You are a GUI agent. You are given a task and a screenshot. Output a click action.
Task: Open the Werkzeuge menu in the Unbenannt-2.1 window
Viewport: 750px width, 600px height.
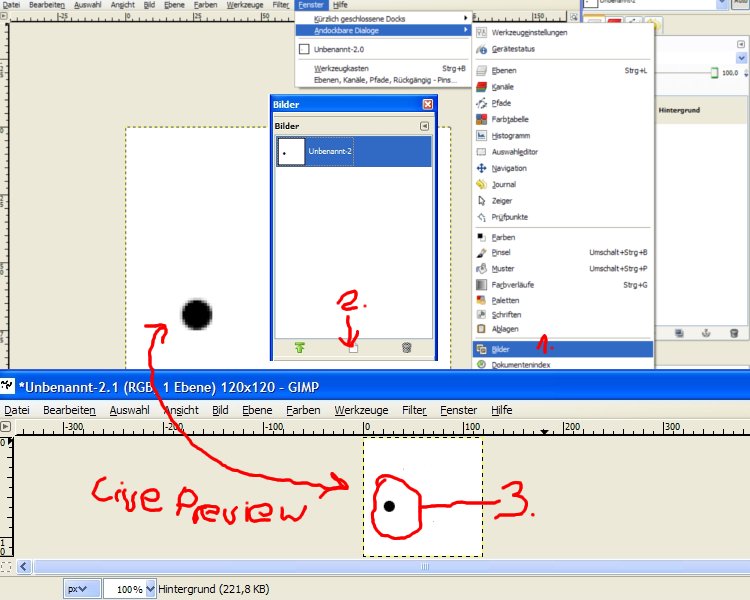coord(361,410)
